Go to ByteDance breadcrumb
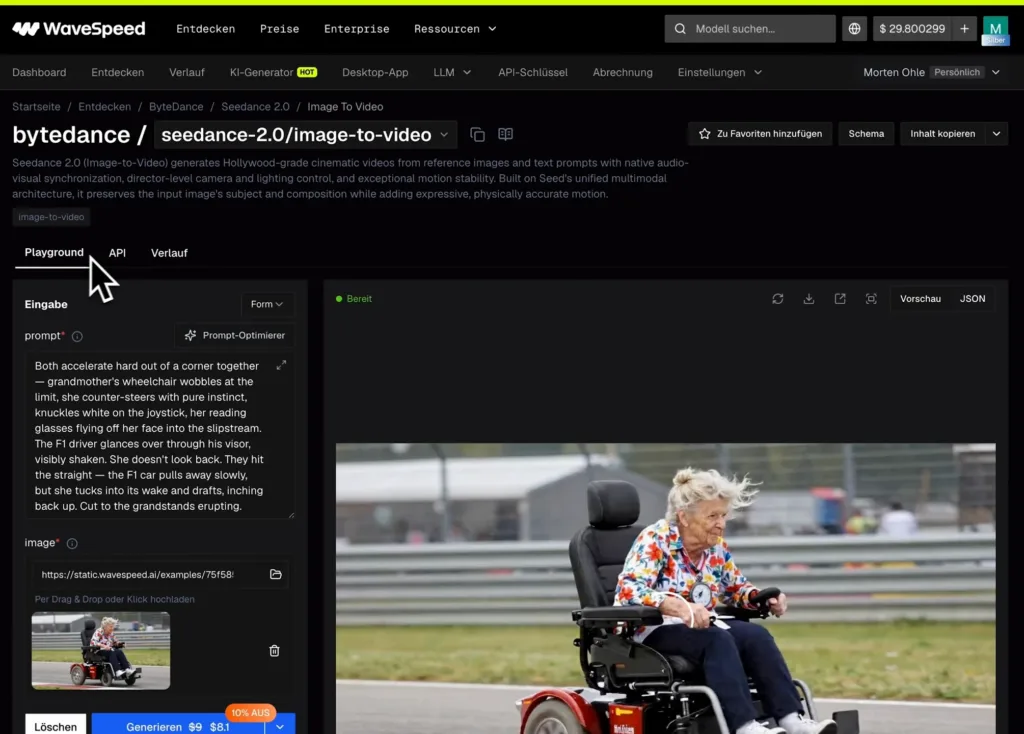Image resolution: width=1024 pixels, height=734 pixels. click(176, 106)
